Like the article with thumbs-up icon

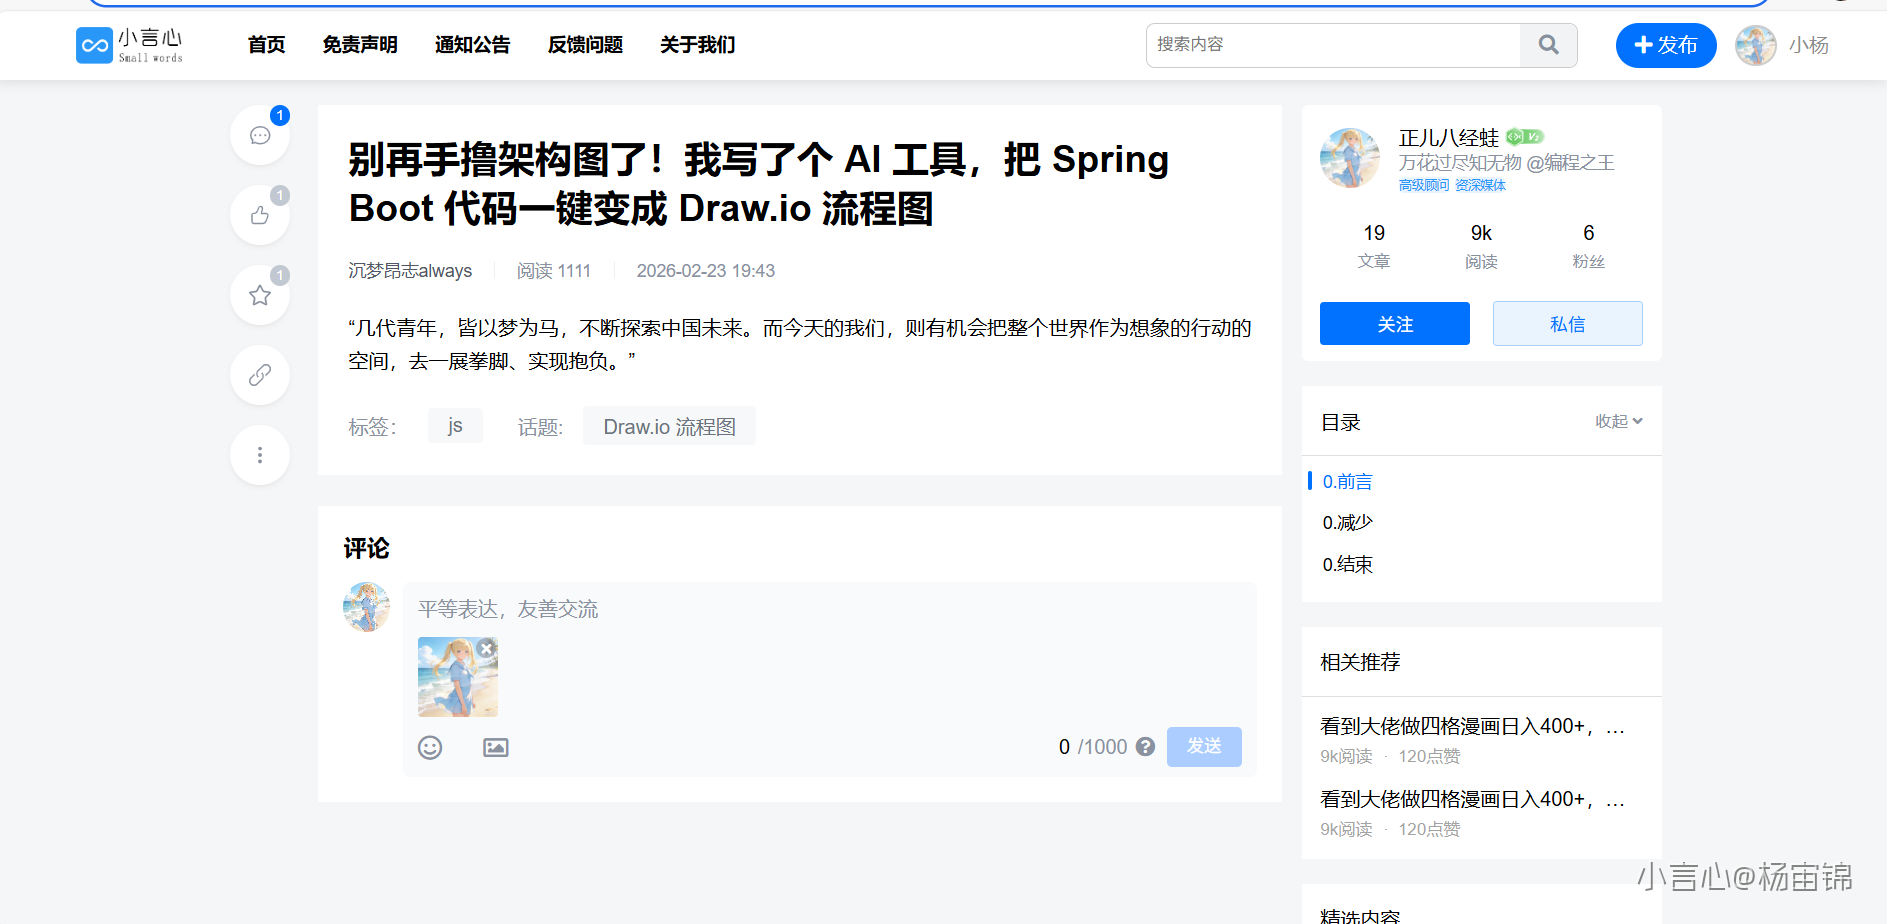(260, 216)
